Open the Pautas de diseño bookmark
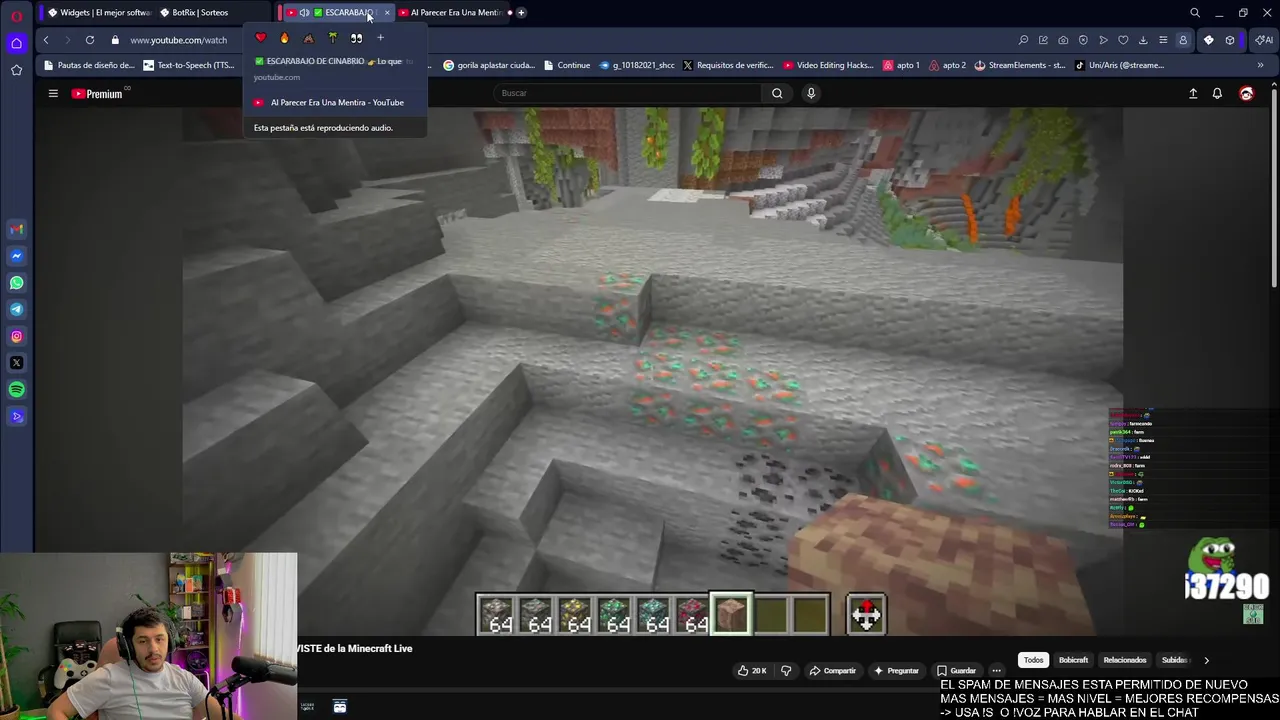1280x720 pixels. (89, 65)
